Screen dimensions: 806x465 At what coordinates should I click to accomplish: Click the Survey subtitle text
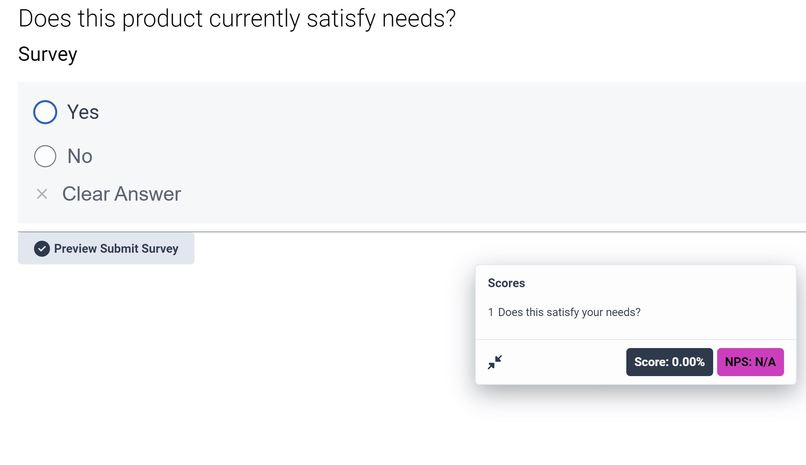pyautogui.click(x=48, y=54)
